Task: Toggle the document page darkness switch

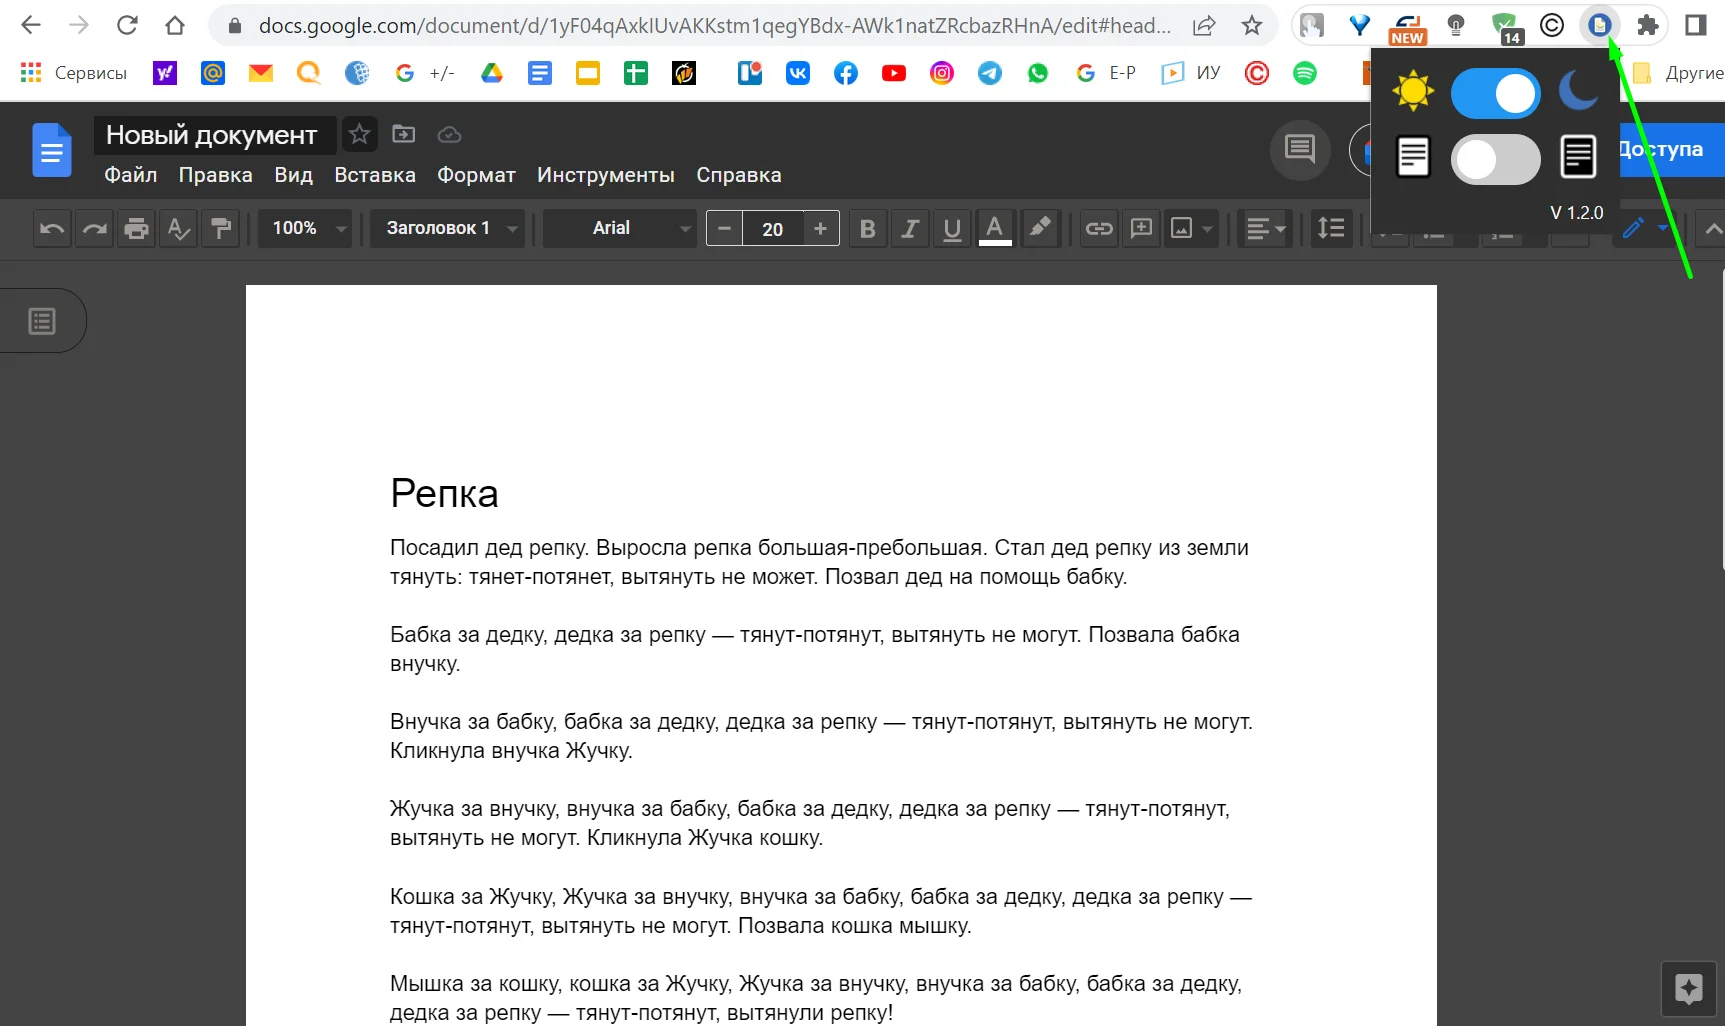Action: (1495, 159)
